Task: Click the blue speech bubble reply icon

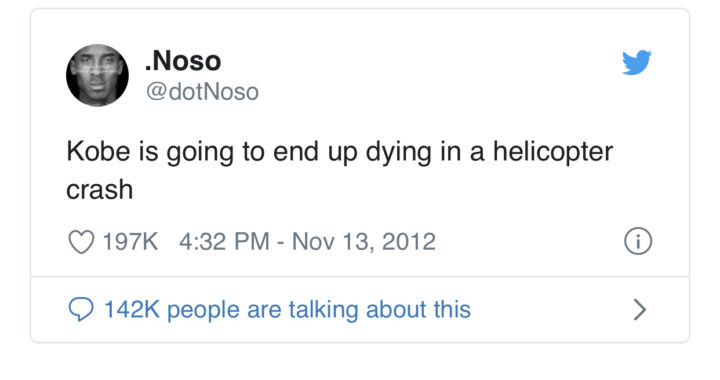Action: click(x=81, y=309)
